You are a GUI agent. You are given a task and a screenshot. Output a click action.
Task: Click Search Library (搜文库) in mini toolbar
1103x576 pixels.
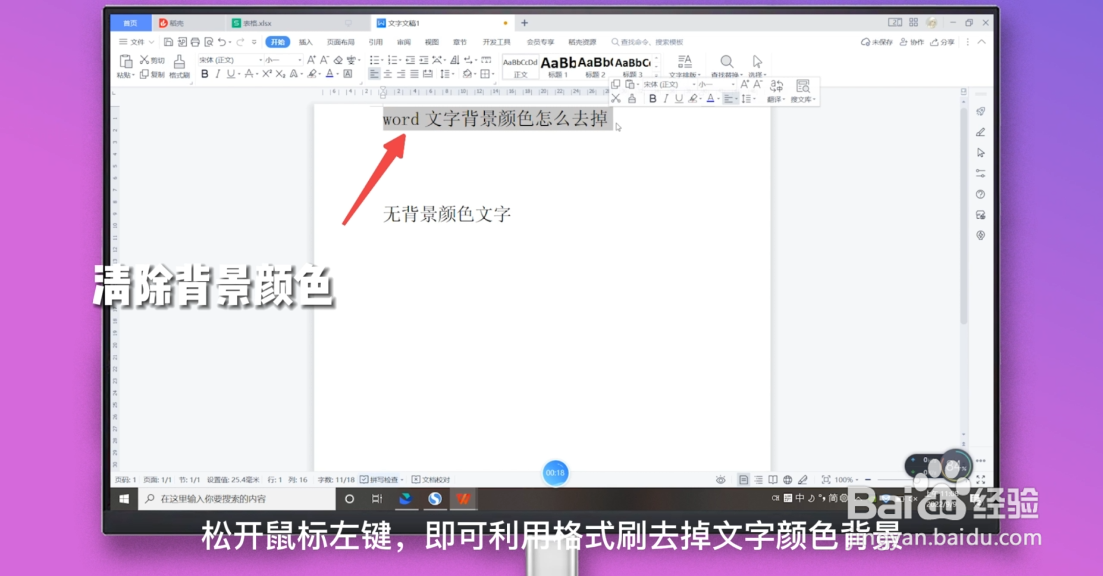802,91
